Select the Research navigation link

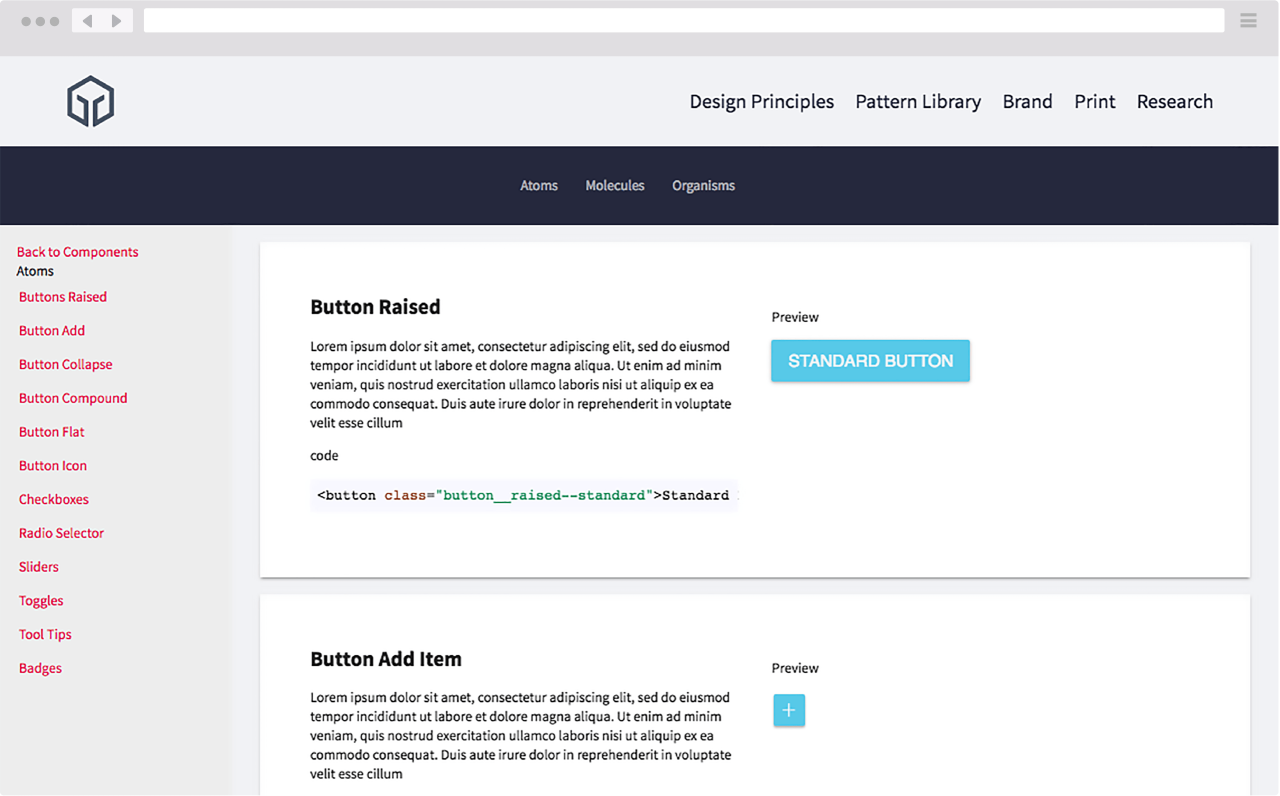pyautogui.click(x=1174, y=102)
